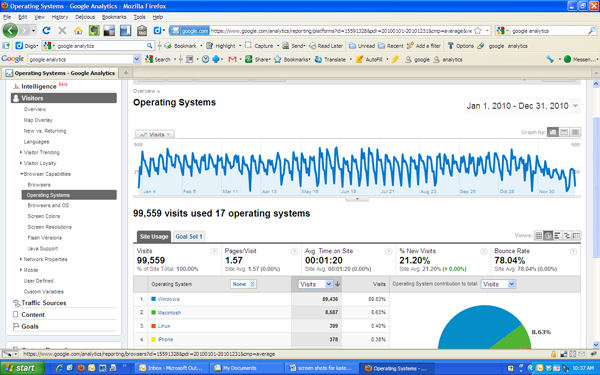Graph by day toggle button

(x=553, y=132)
